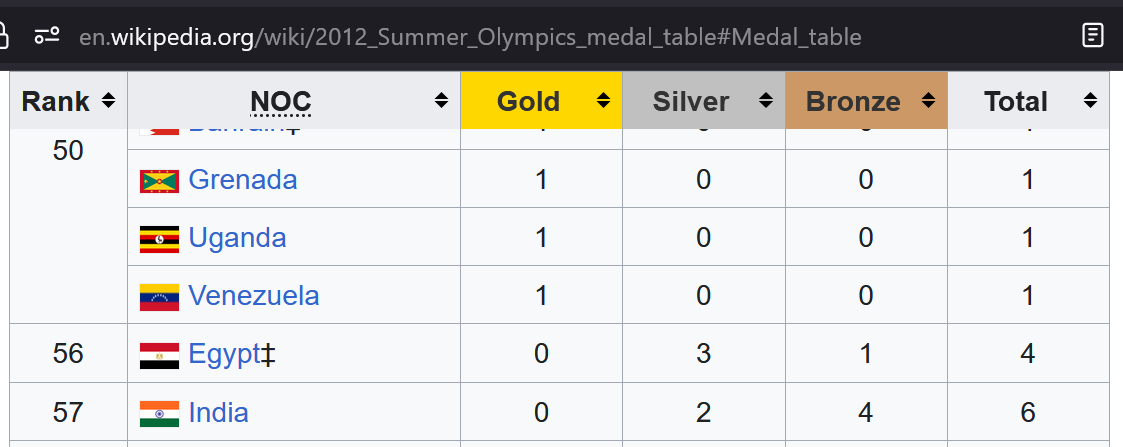This screenshot has height=447, width=1123.
Task: Sort table by Rank column arrows
Action: tap(108, 101)
